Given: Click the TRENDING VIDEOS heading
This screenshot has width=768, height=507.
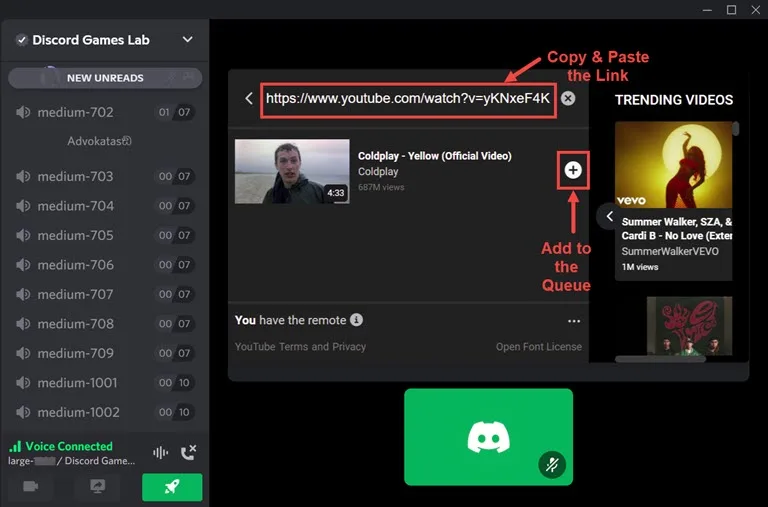Looking at the screenshot, I should [x=674, y=100].
